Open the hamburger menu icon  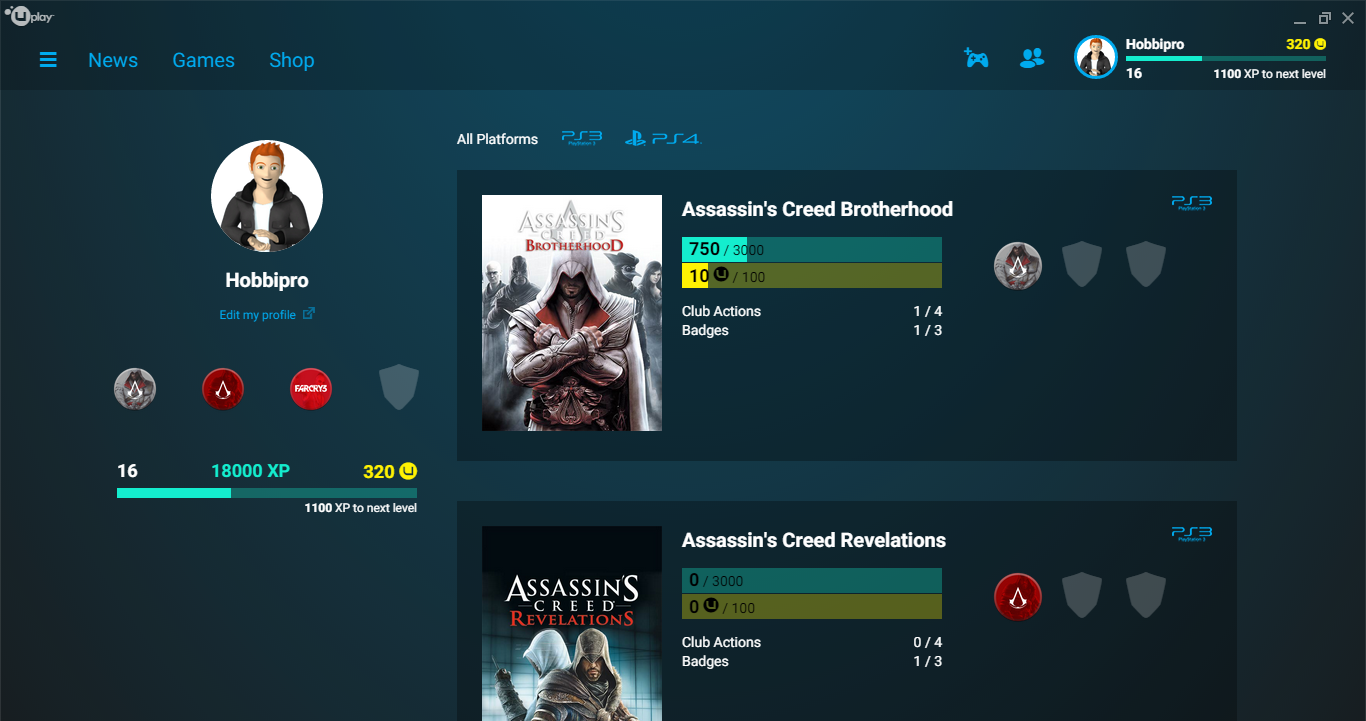pos(48,60)
